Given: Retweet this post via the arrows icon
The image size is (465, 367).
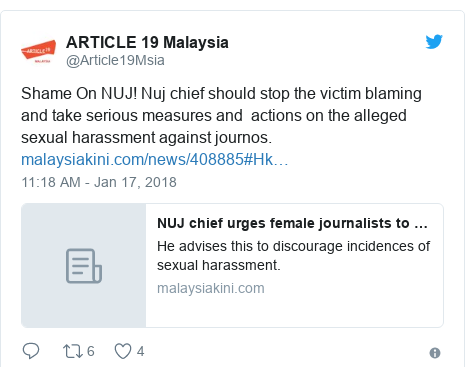Looking at the screenshot, I should (x=73, y=351).
